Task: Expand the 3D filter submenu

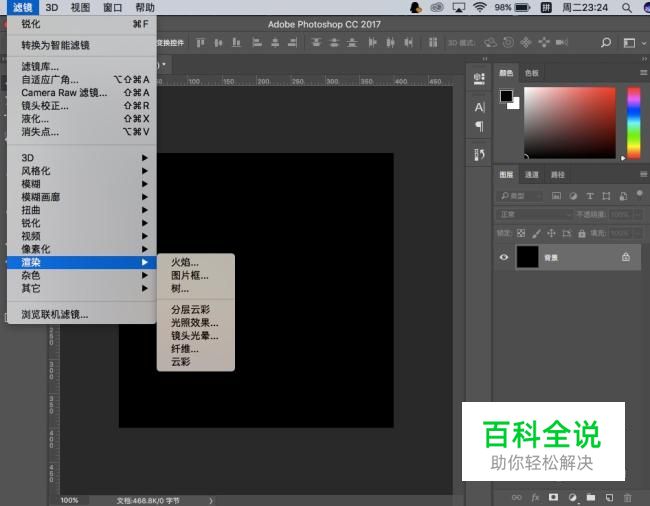Action: (x=82, y=157)
